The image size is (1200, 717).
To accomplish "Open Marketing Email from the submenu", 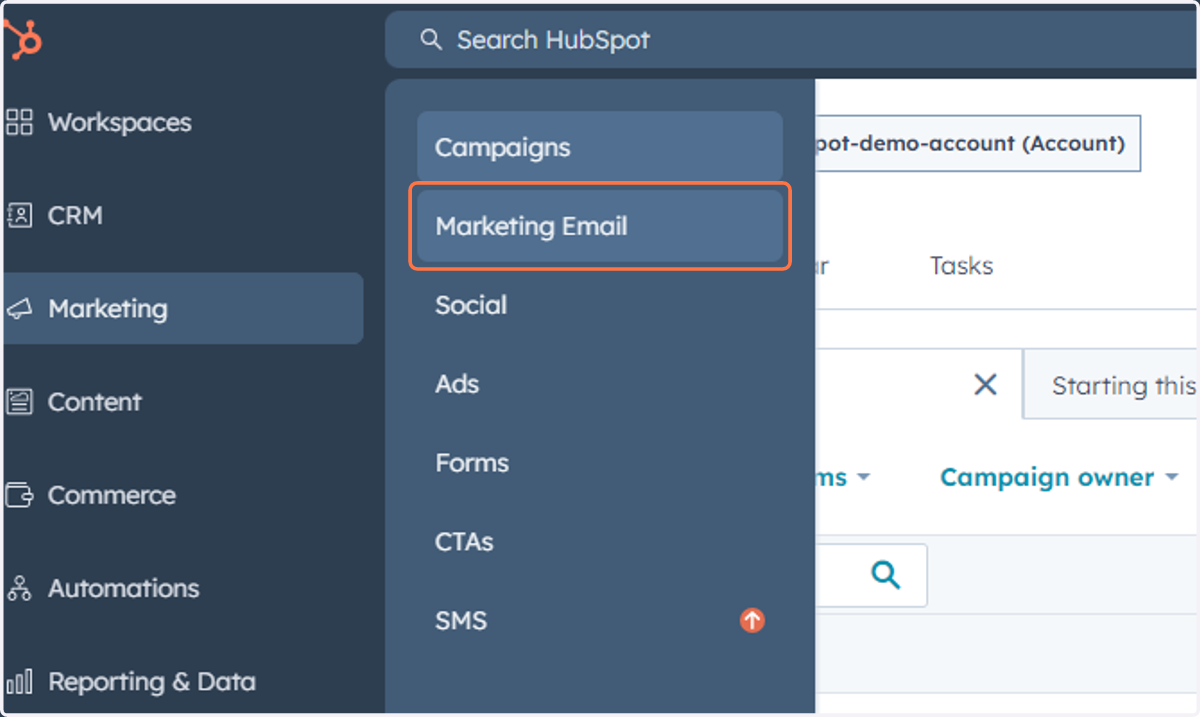I will point(600,226).
